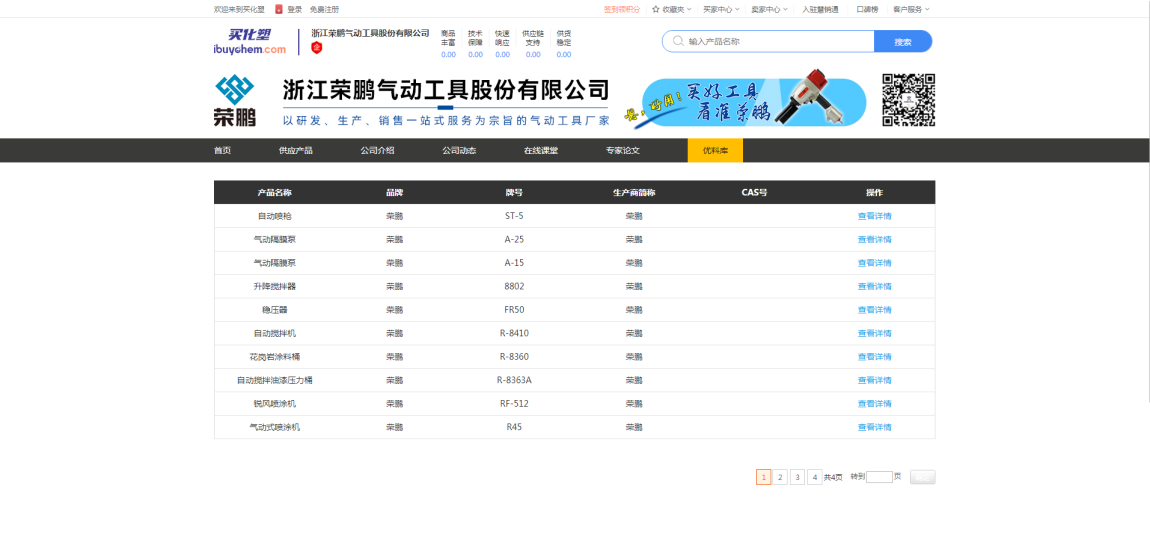The height and width of the screenshot is (542, 1150).
Task: Go to pagination page 3
Action: point(797,477)
